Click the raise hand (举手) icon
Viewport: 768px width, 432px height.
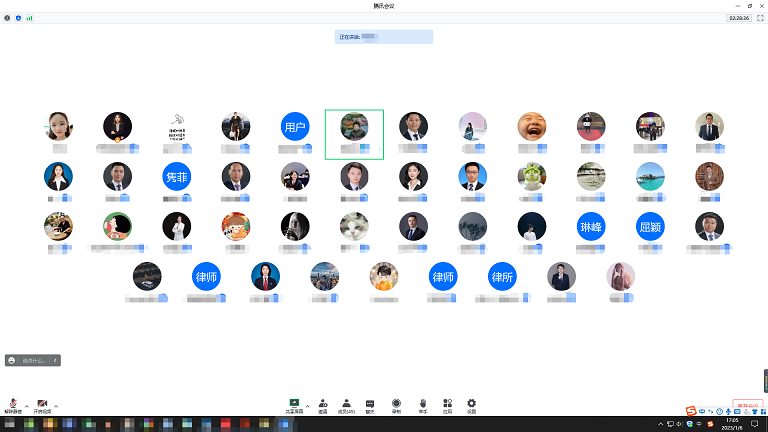tap(423, 404)
